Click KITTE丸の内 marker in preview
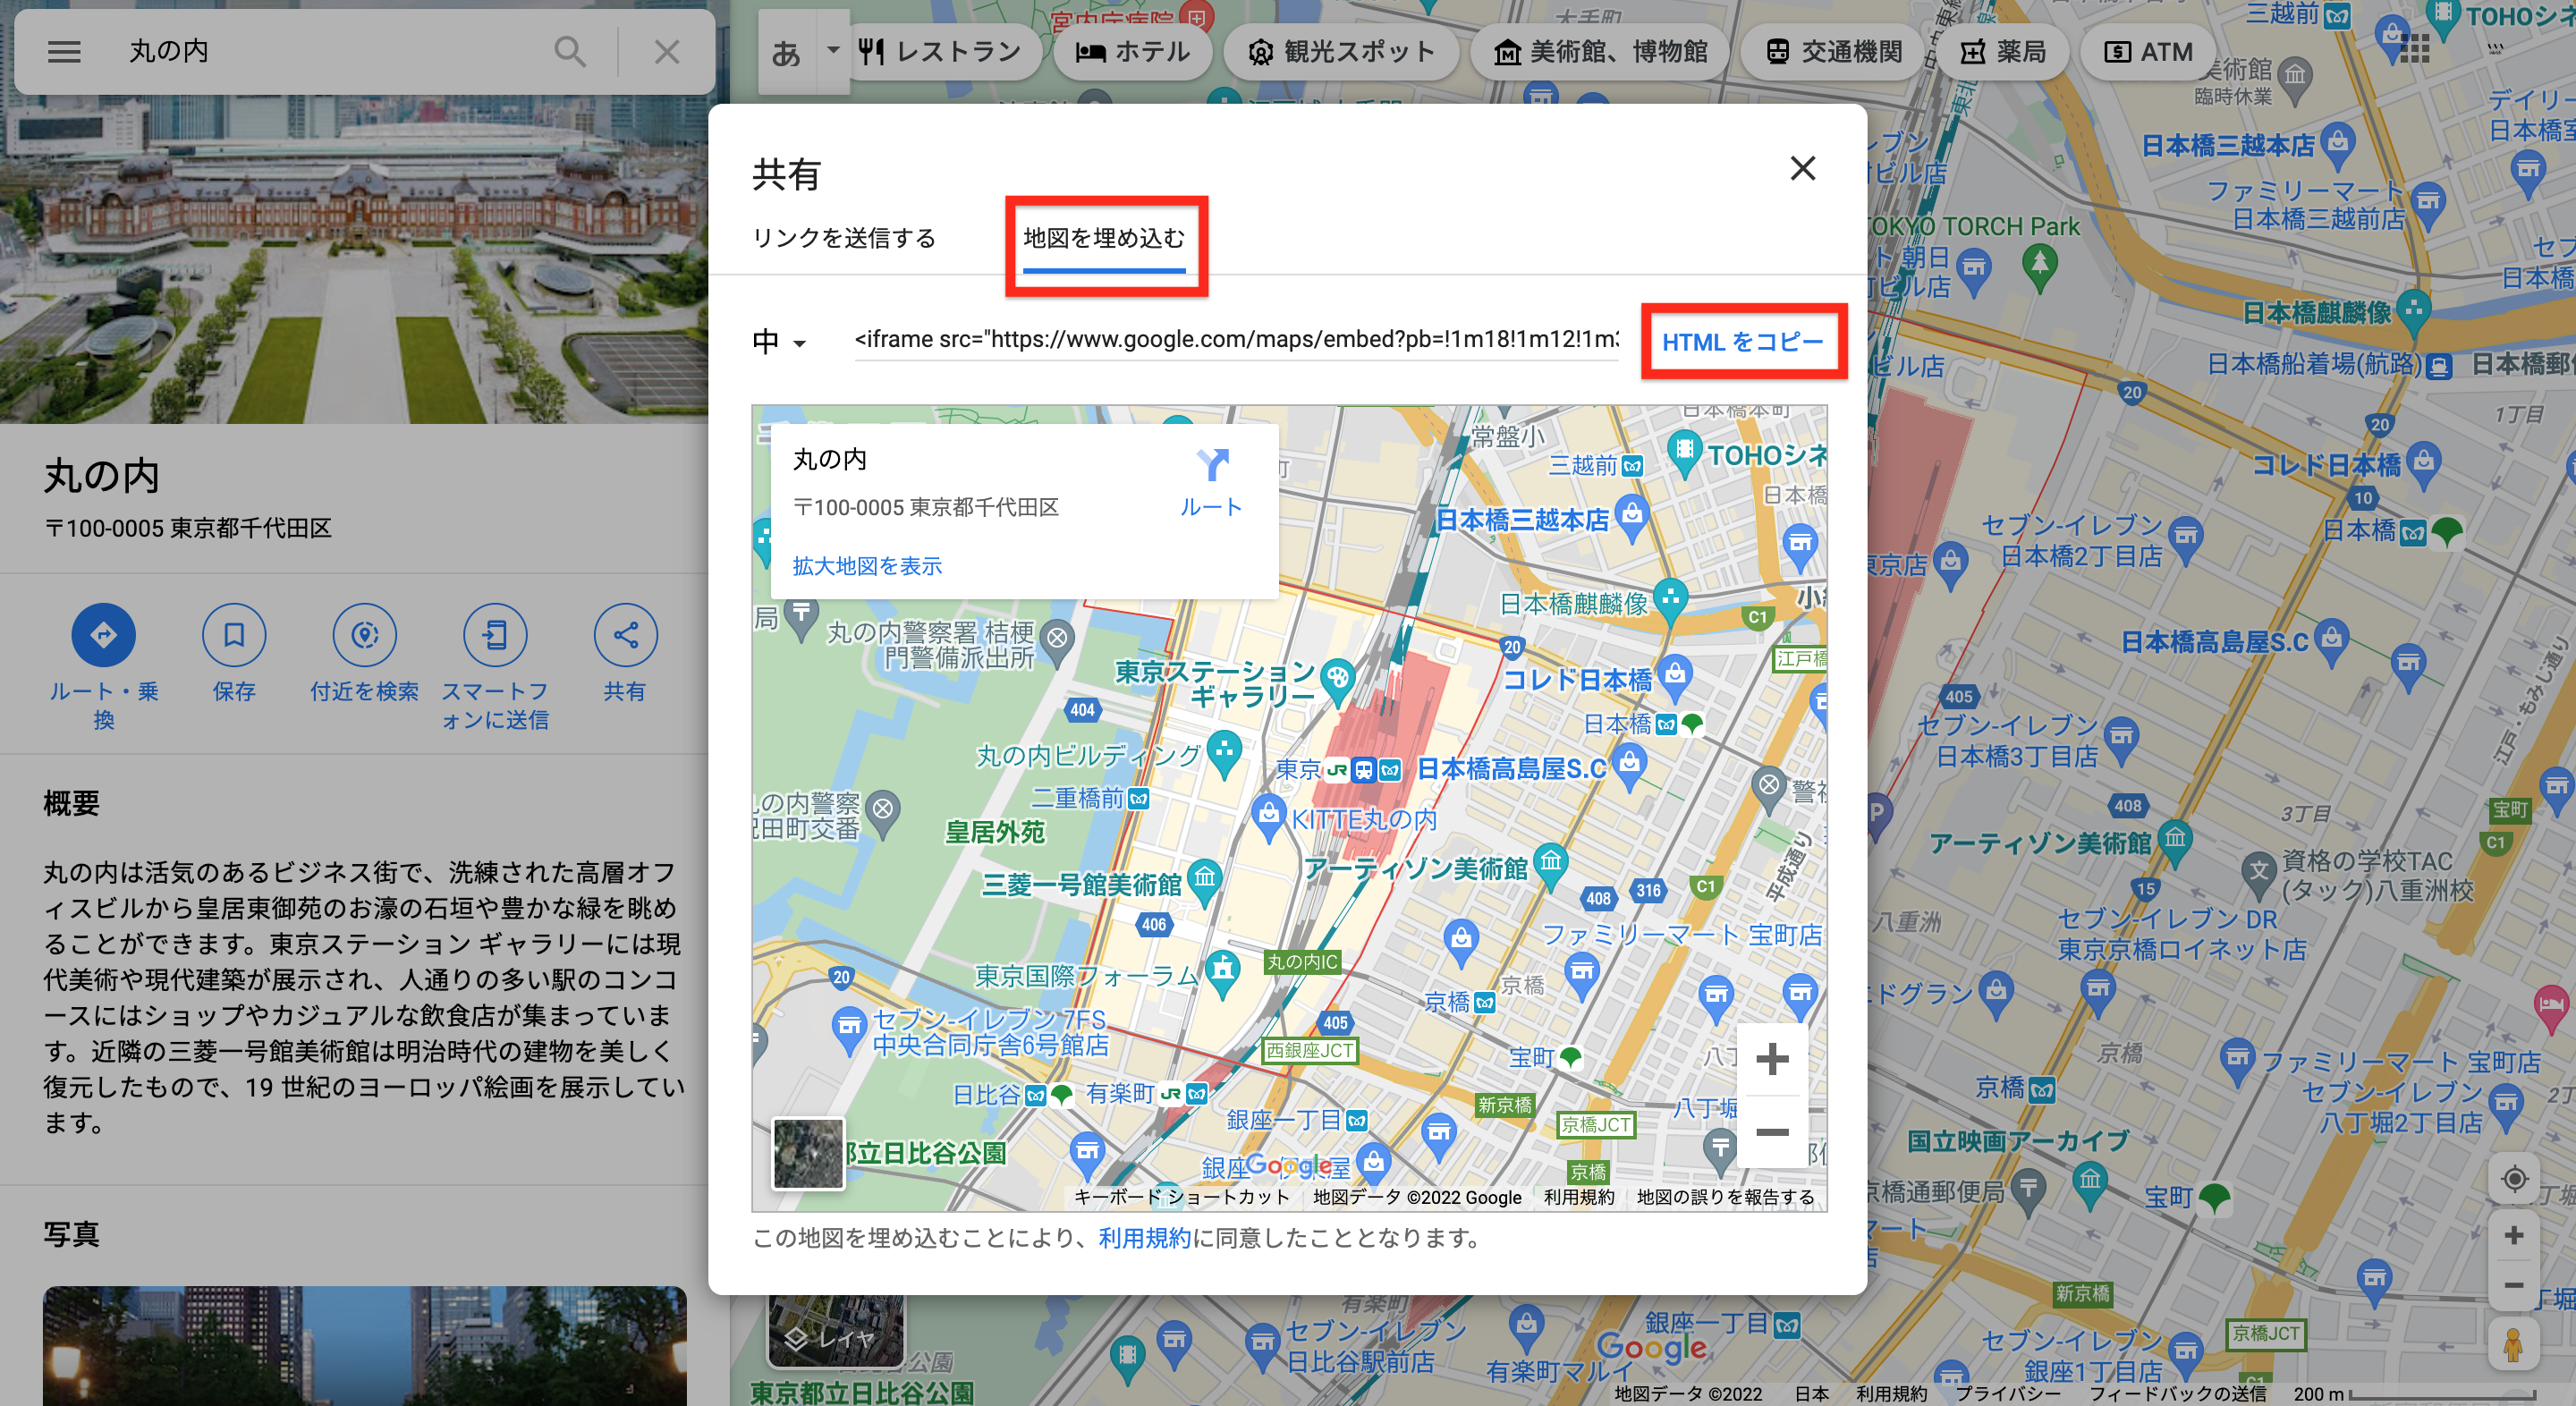This screenshot has width=2576, height=1406. pos(1268,815)
